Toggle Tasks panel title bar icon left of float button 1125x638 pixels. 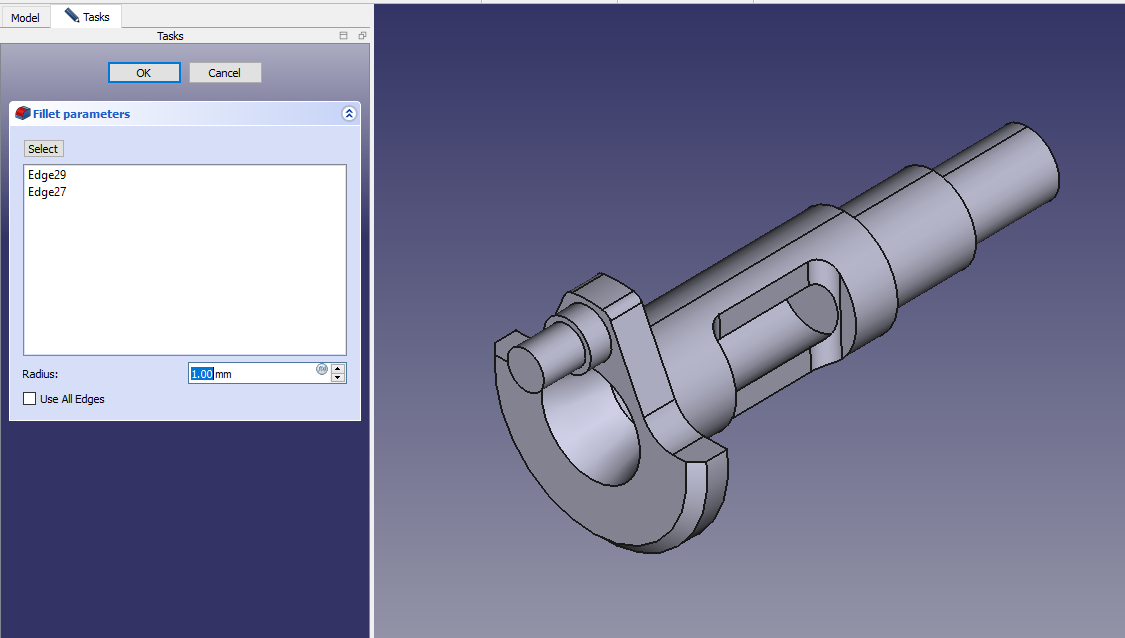coord(344,35)
